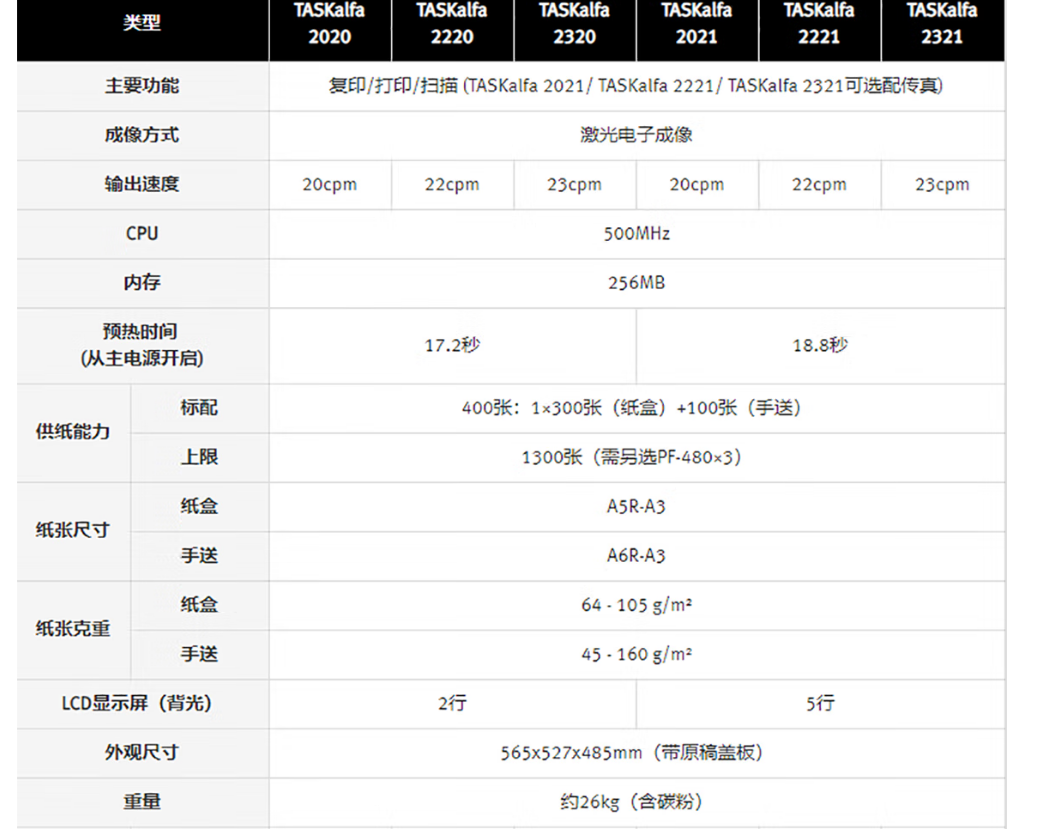Click the 45 - 160 g/m² value
This screenshot has height=829, width=1060.
pyautogui.click(x=636, y=655)
